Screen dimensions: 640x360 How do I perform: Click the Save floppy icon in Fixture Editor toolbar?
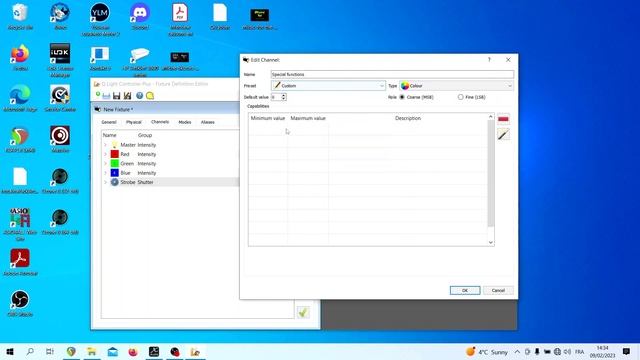116,96
